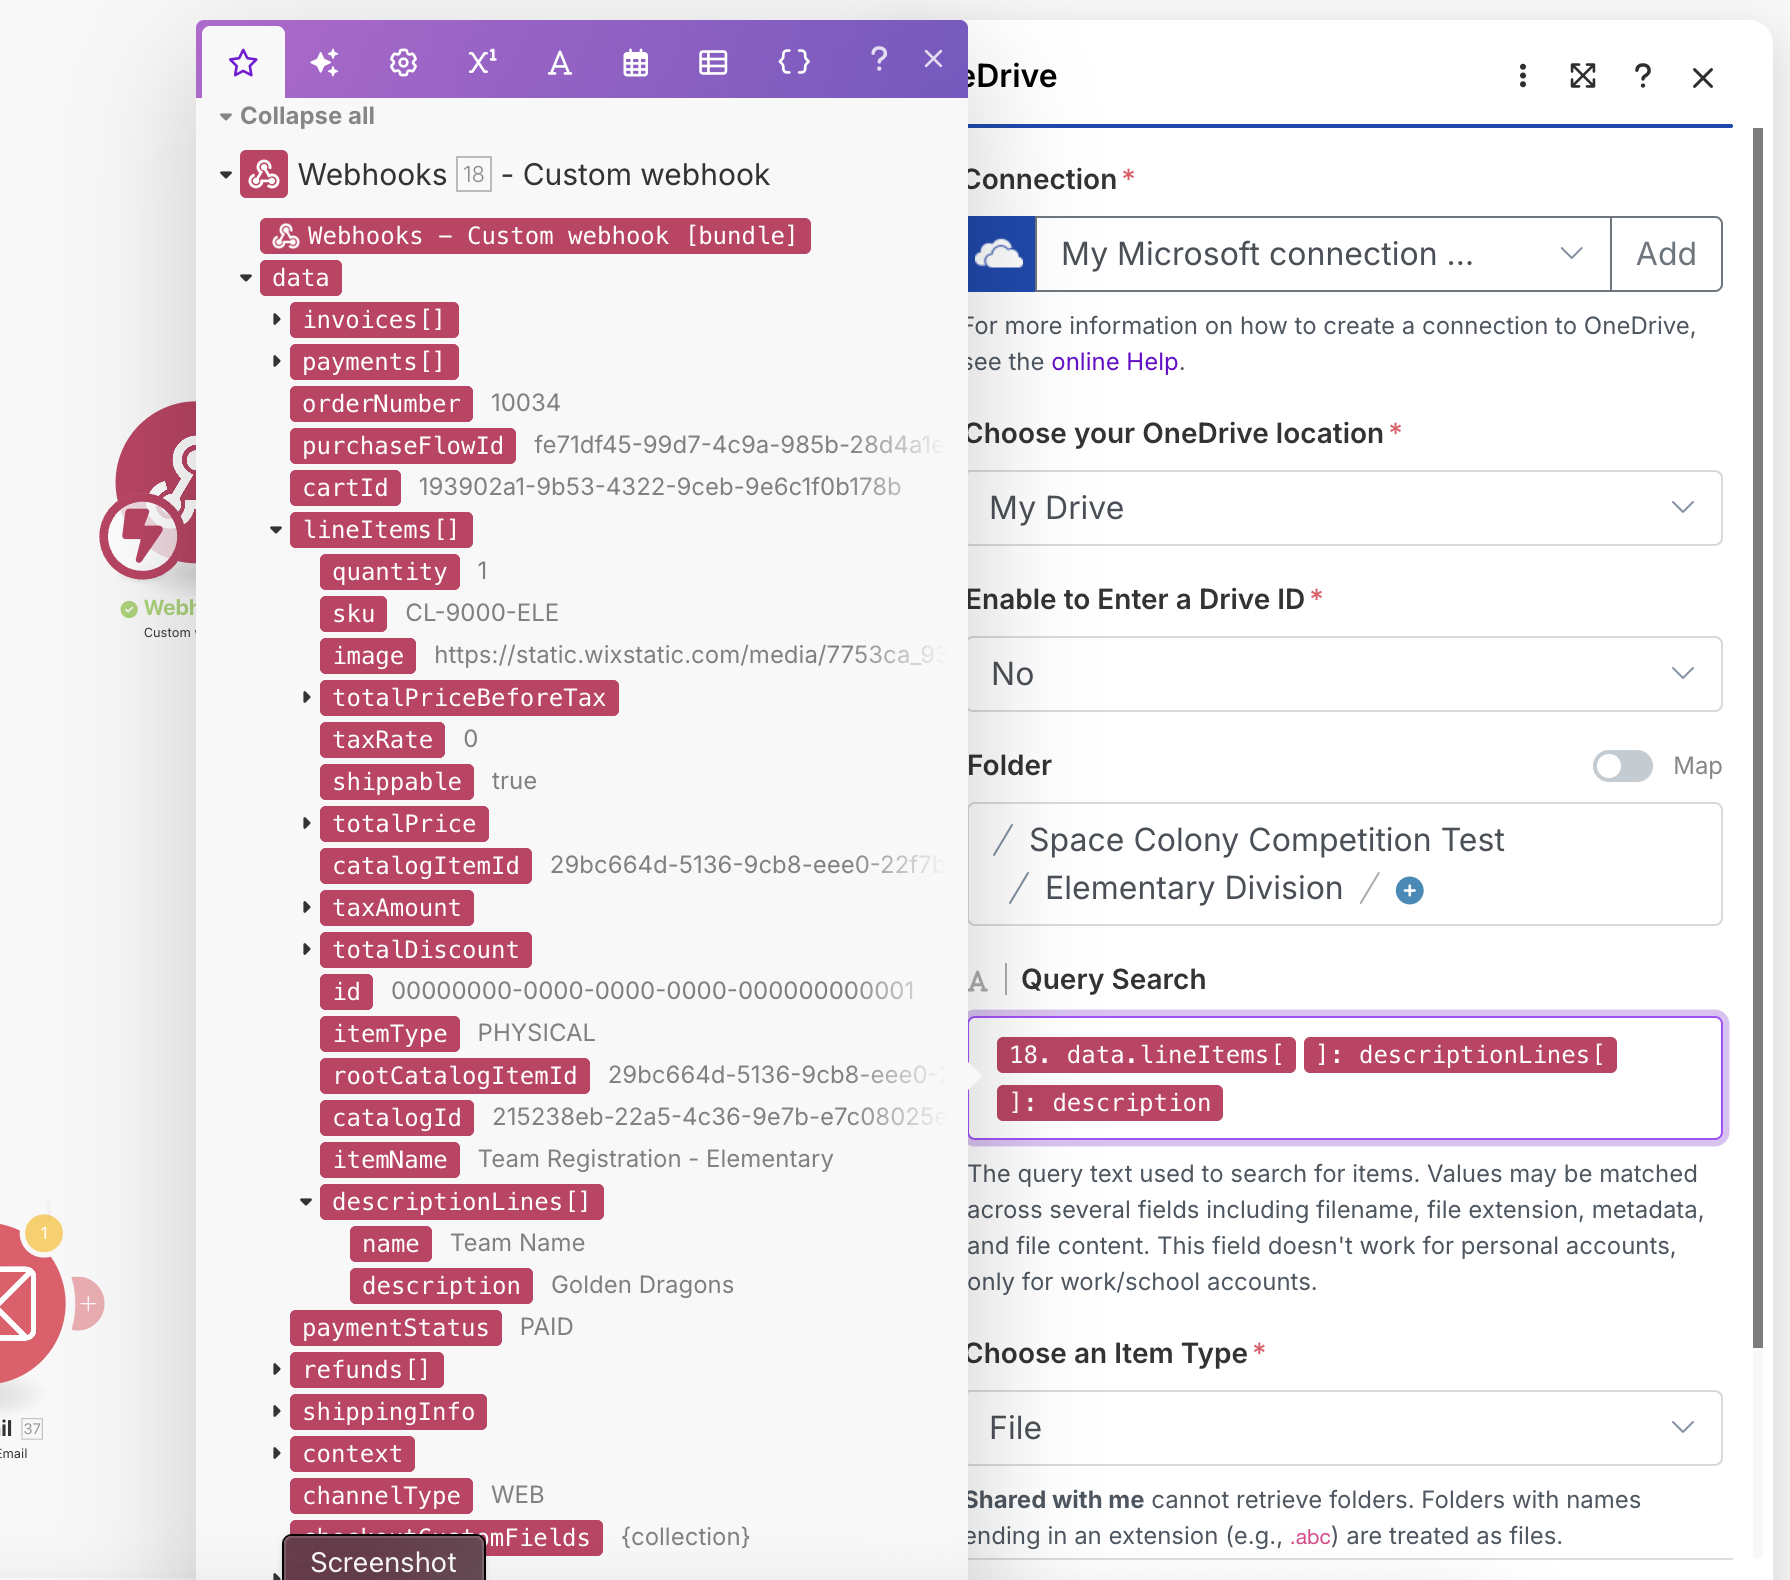
Task: Open the Item Type dropdown
Action: (x=1345, y=1428)
